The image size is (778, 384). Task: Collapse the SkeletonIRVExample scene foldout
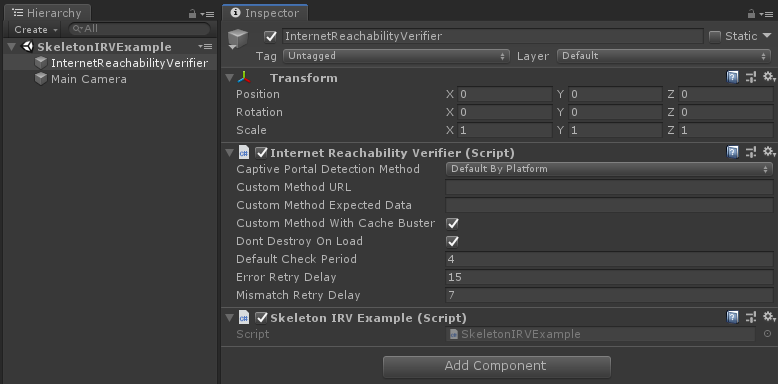pyautogui.click(x=12, y=47)
